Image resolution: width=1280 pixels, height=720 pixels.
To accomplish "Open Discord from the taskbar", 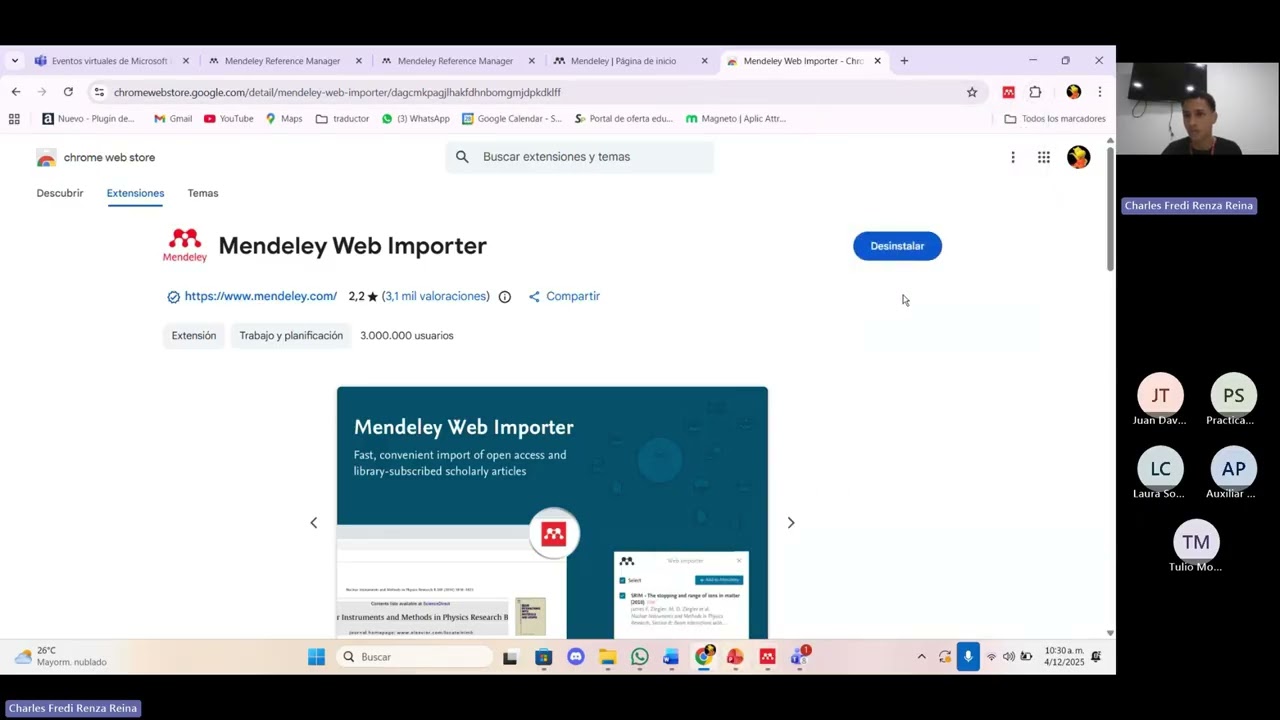I will pyautogui.click(x=575, y=657).
